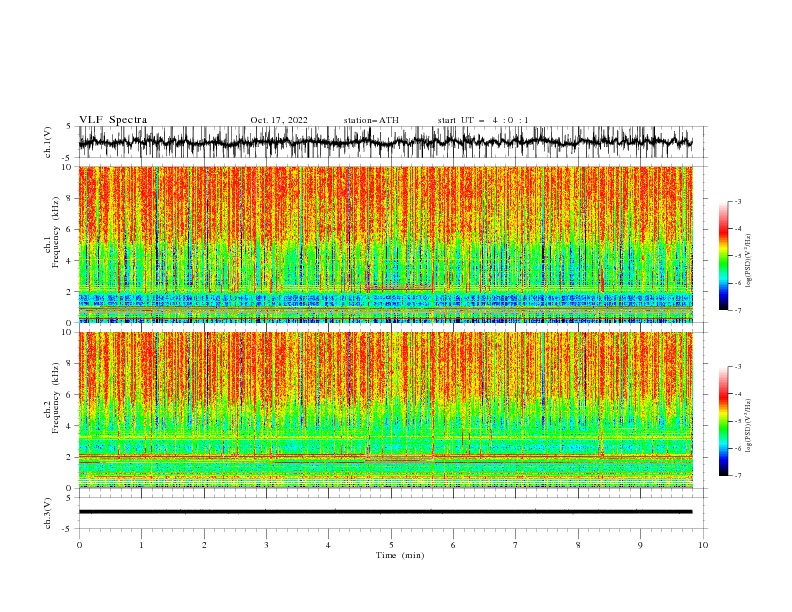792x612 pixels.
Task: Click time axis tick label "10"
Action: tap(703, 545)
